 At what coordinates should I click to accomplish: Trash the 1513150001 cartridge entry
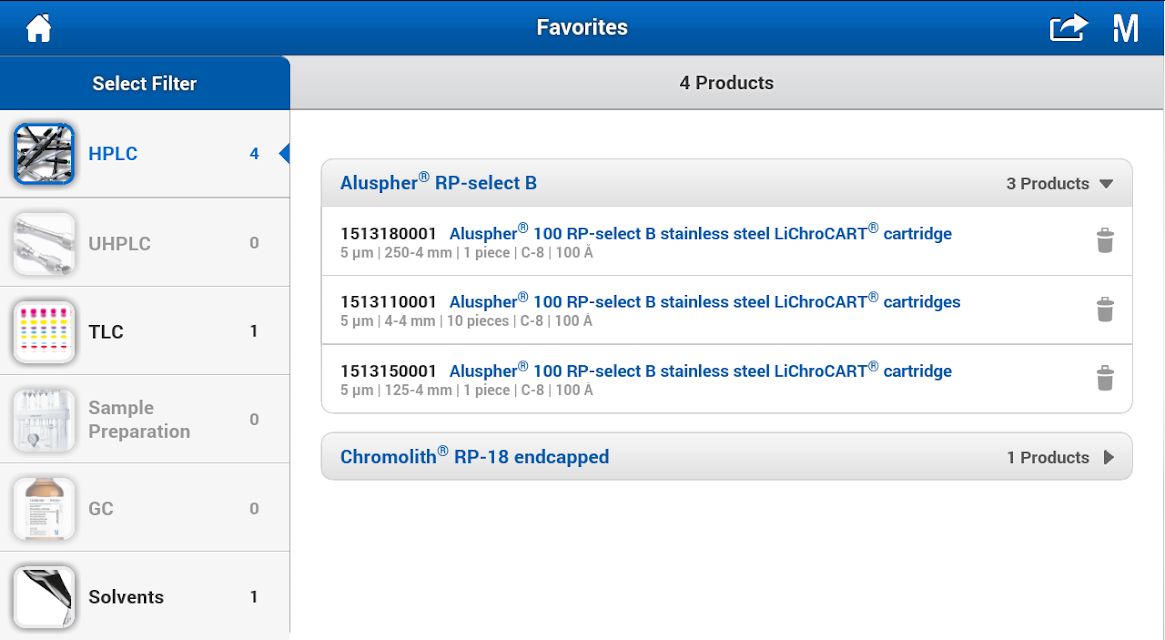(x=1105, y=378)
